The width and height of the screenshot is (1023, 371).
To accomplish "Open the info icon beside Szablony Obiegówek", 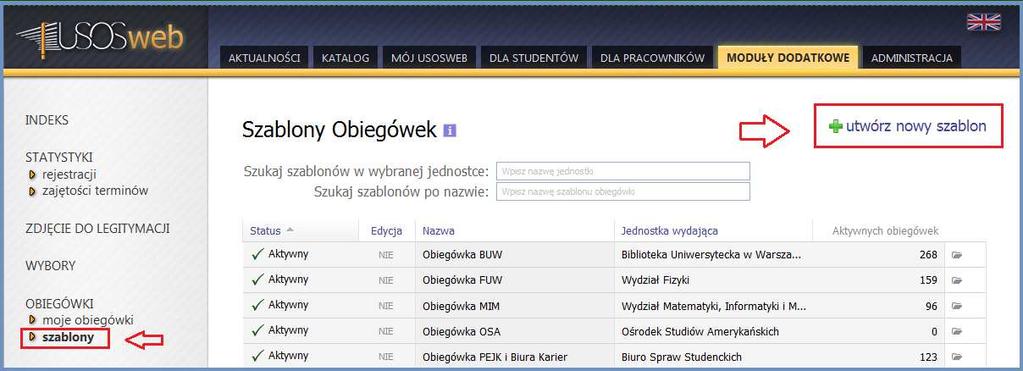I will pos(450,130).
